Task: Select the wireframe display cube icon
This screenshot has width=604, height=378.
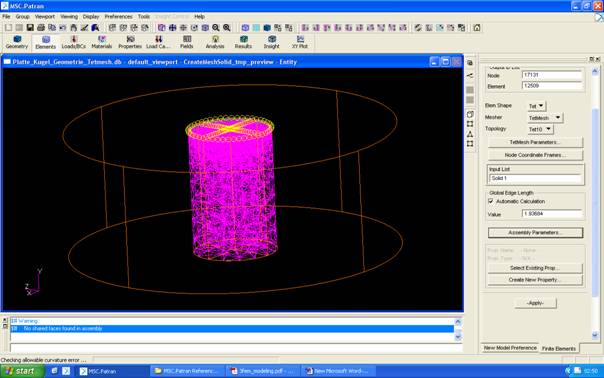Action: (245, 28)
